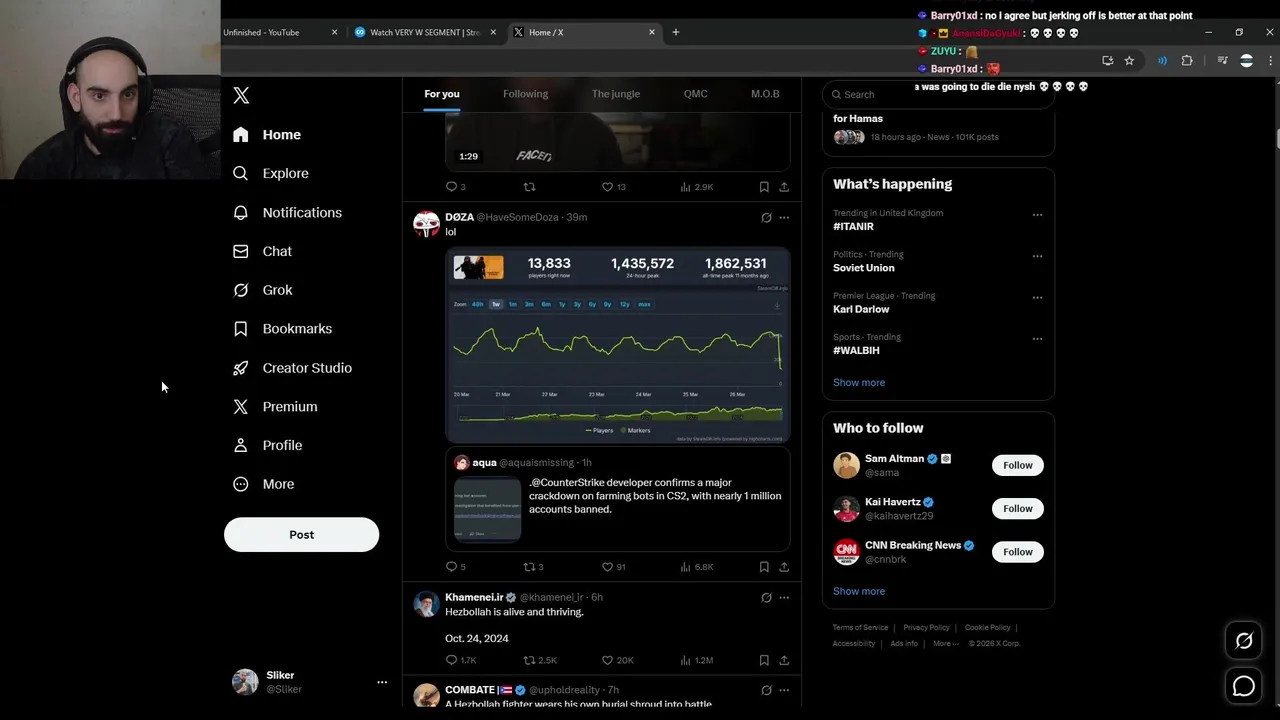
Task: Like the video post with 13 likes
Action: 613,187
